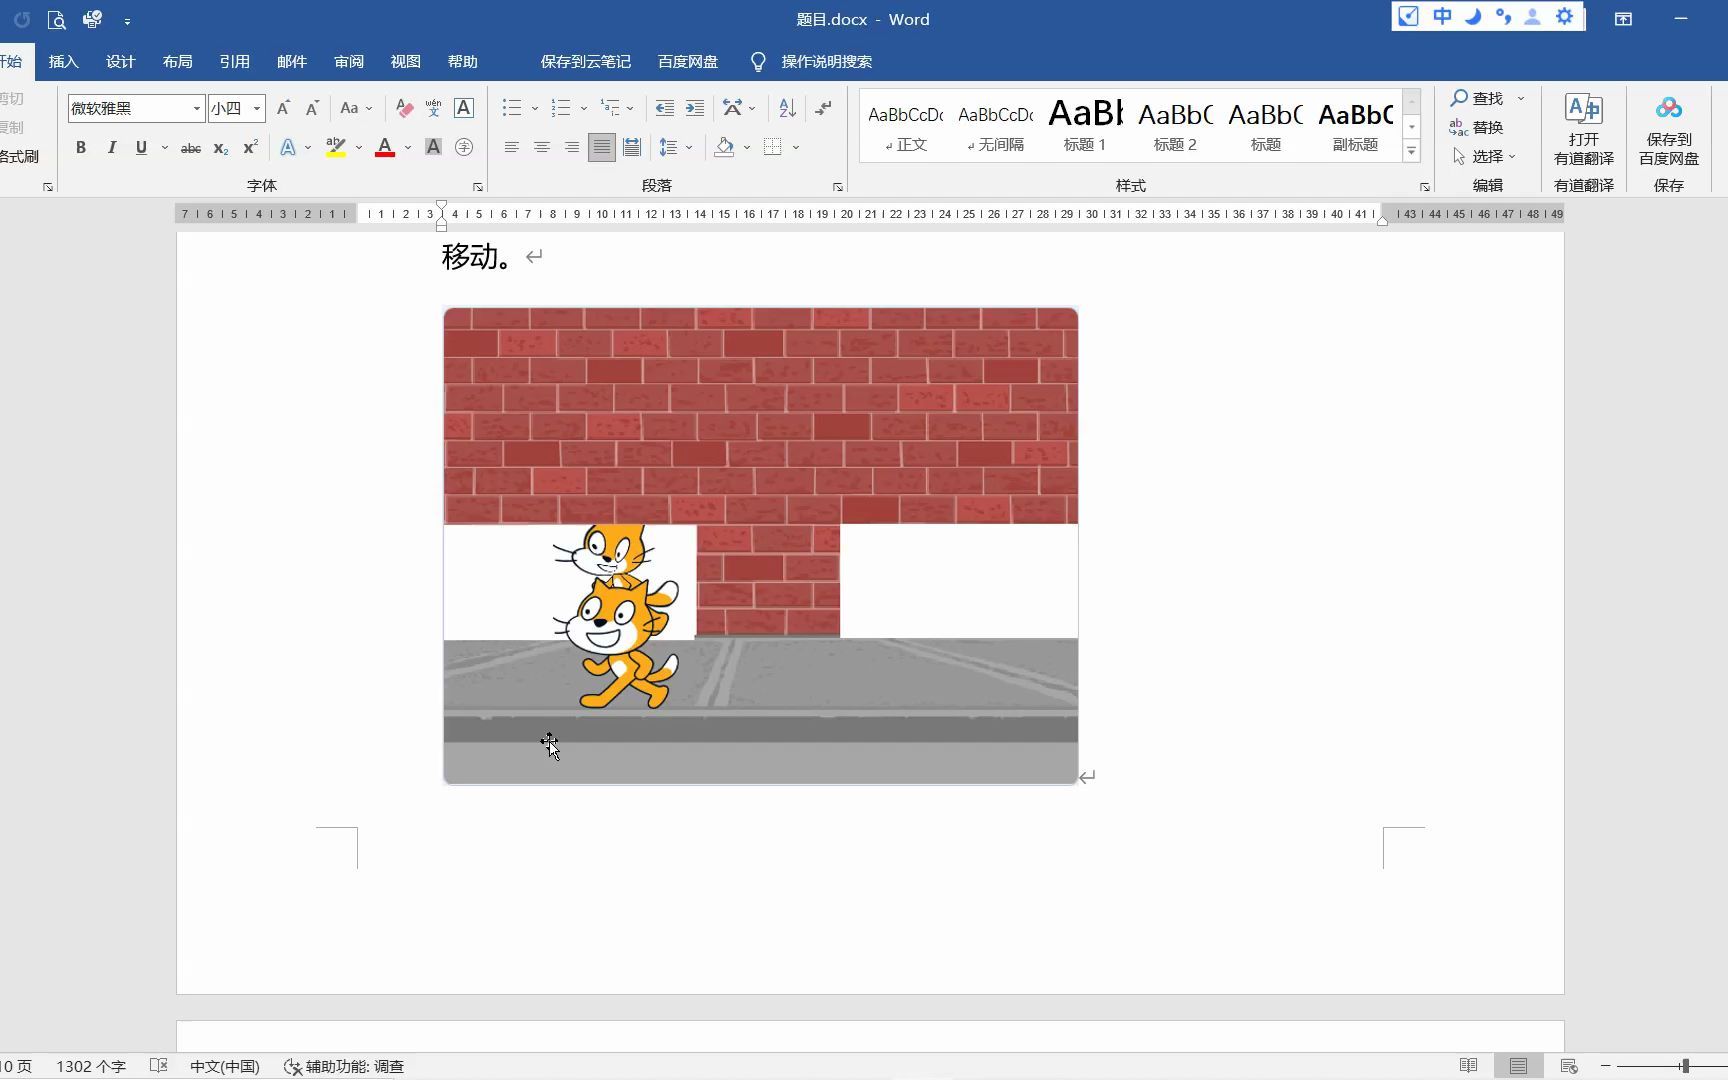Image resolution: width=1728 pixels, height=1080 pixels.
Task: Click the character border icon
Action: point(464,108)
